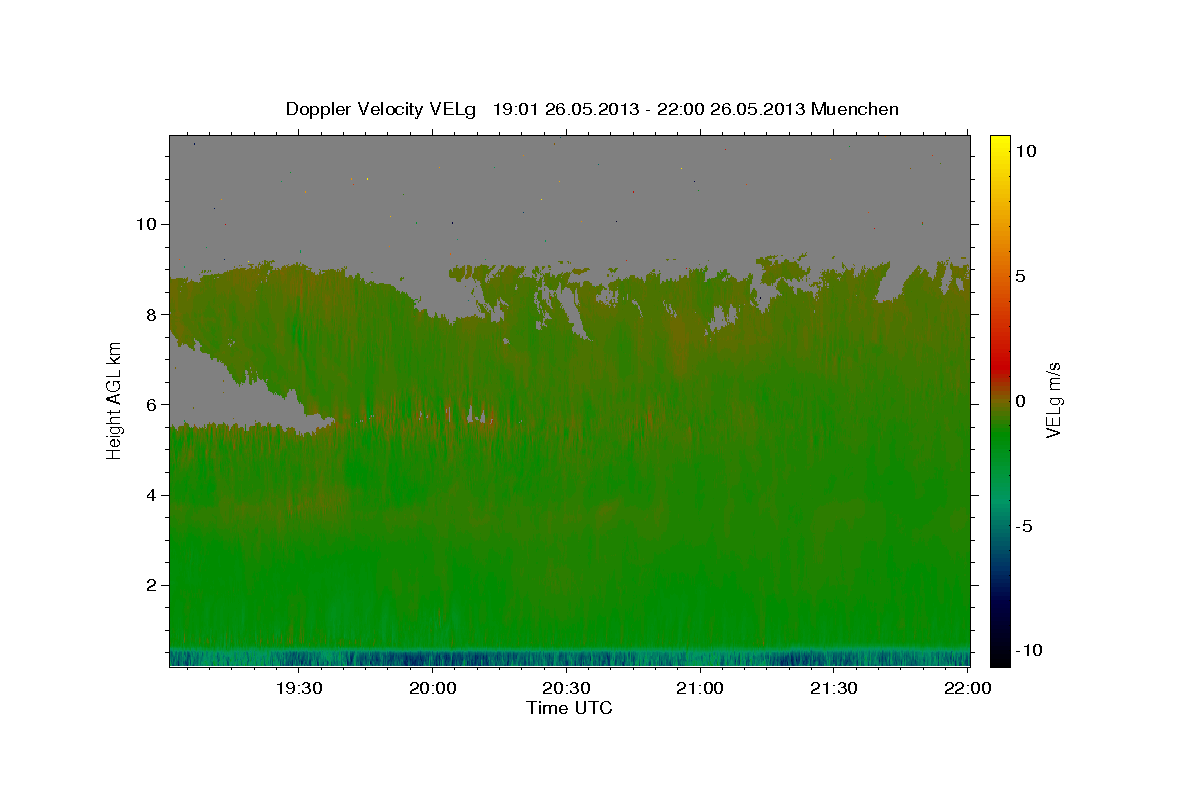Select the '19:30' time axis label
The width and height of the screenshot is (1200, 800).
(x=298, y=688)
